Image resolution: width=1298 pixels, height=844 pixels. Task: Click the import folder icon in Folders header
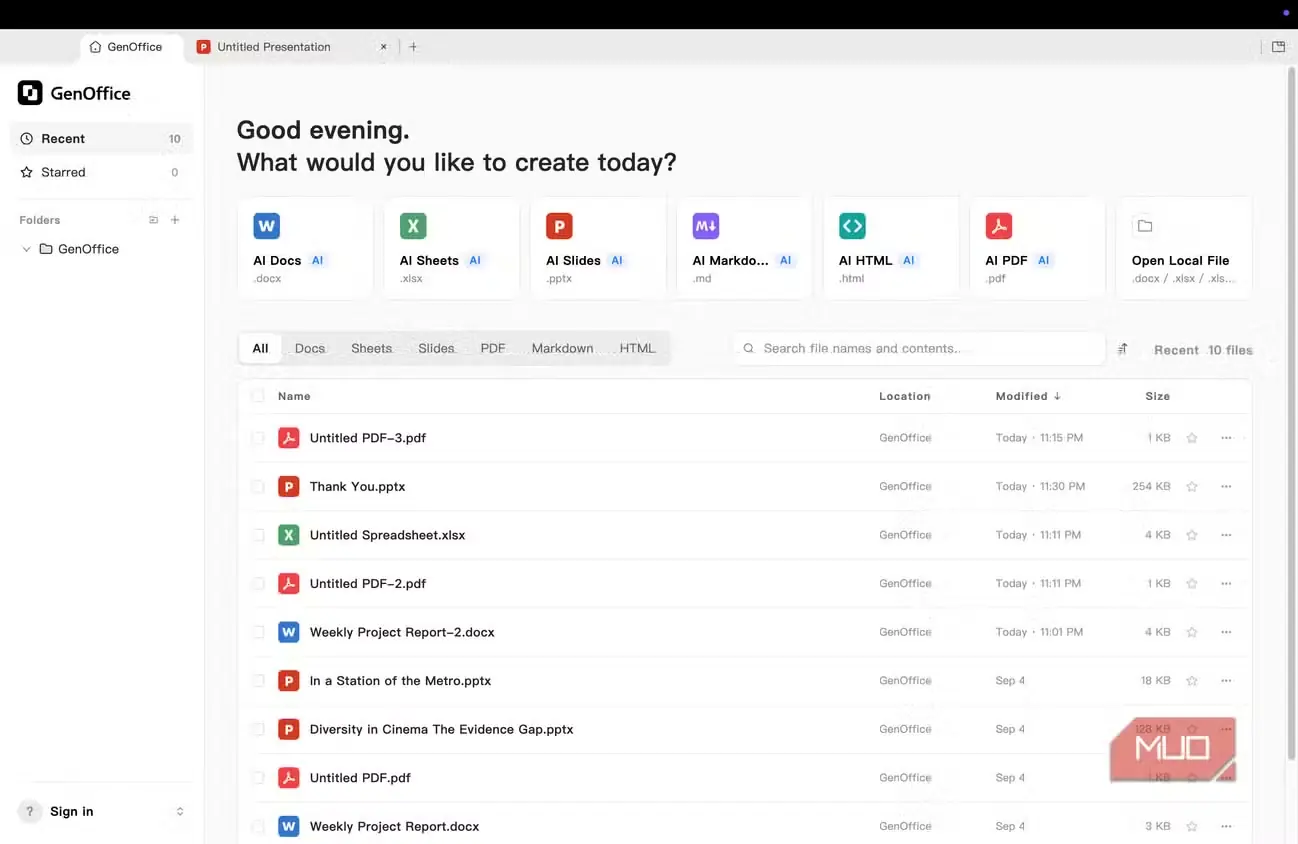[153, 220]
